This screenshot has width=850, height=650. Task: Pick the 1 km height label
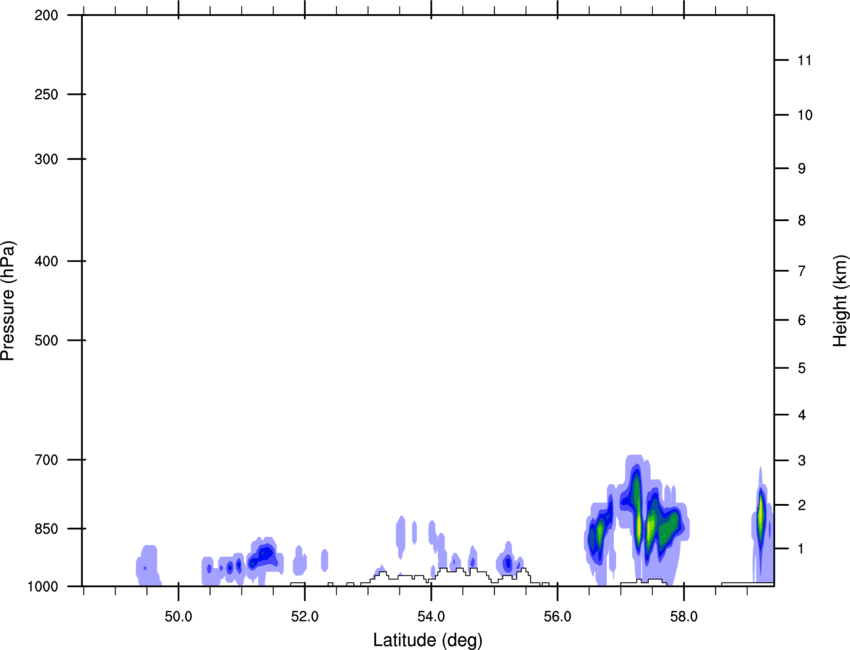point(802,549)
